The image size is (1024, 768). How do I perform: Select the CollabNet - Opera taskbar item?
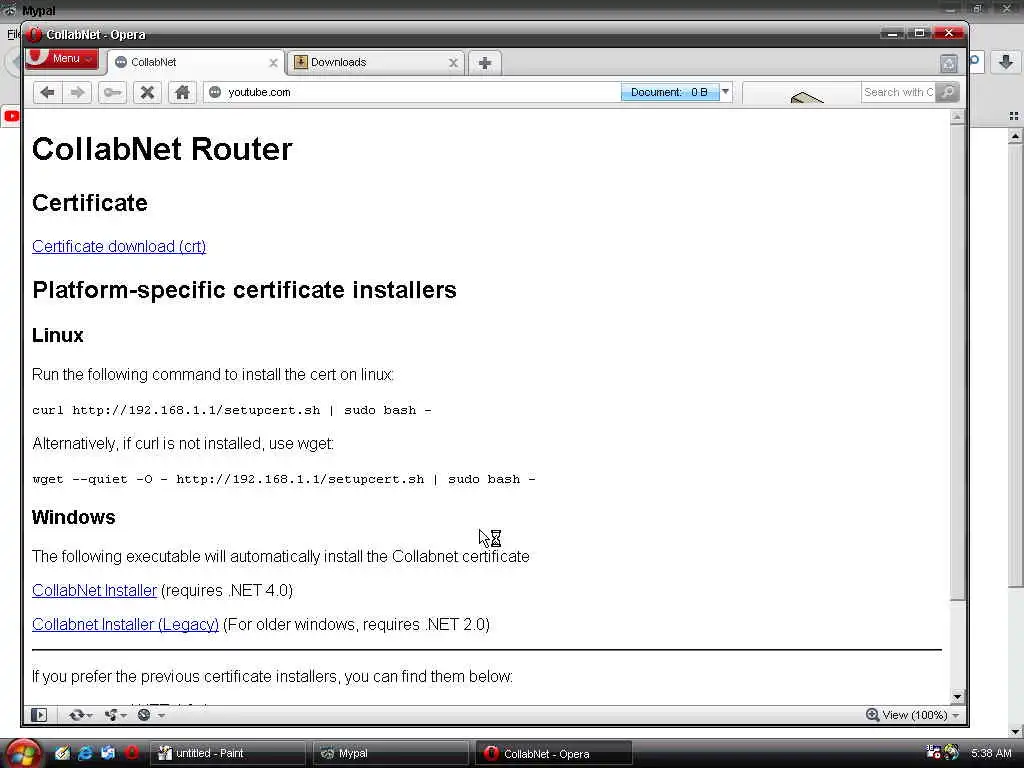coord(553,754)
